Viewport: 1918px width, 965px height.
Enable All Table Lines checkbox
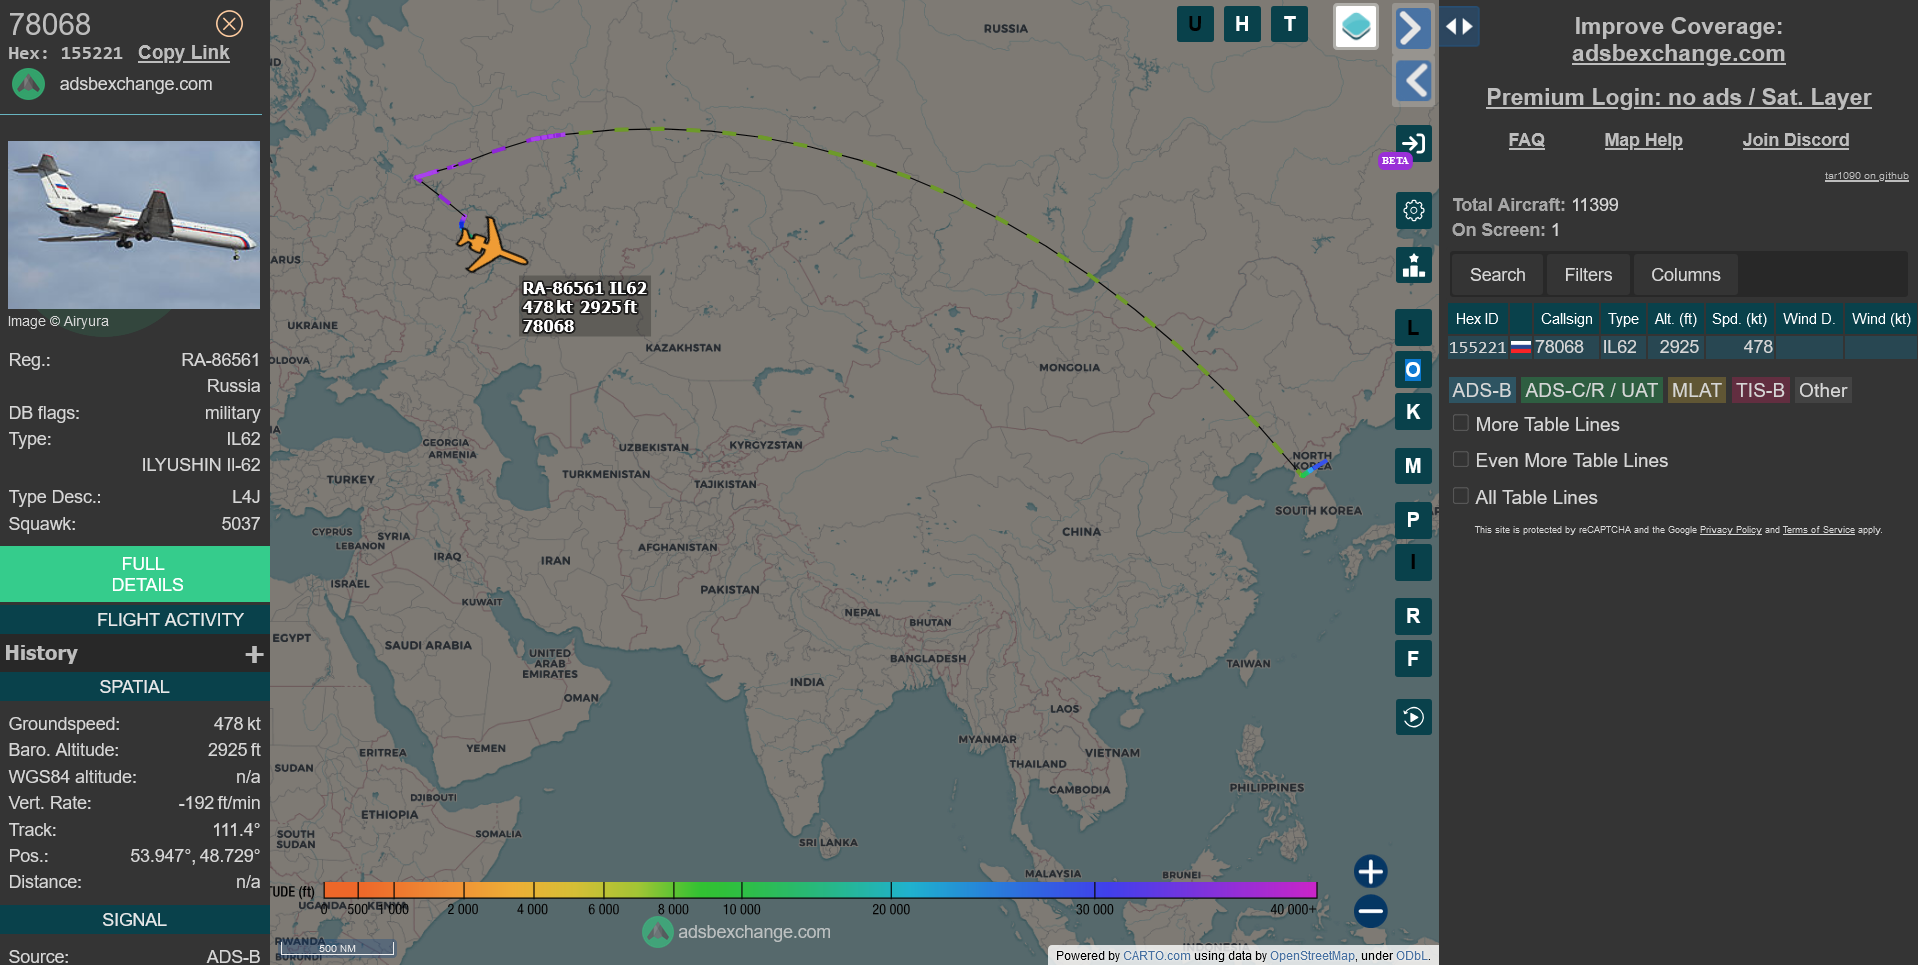(x=1461, y=496)
